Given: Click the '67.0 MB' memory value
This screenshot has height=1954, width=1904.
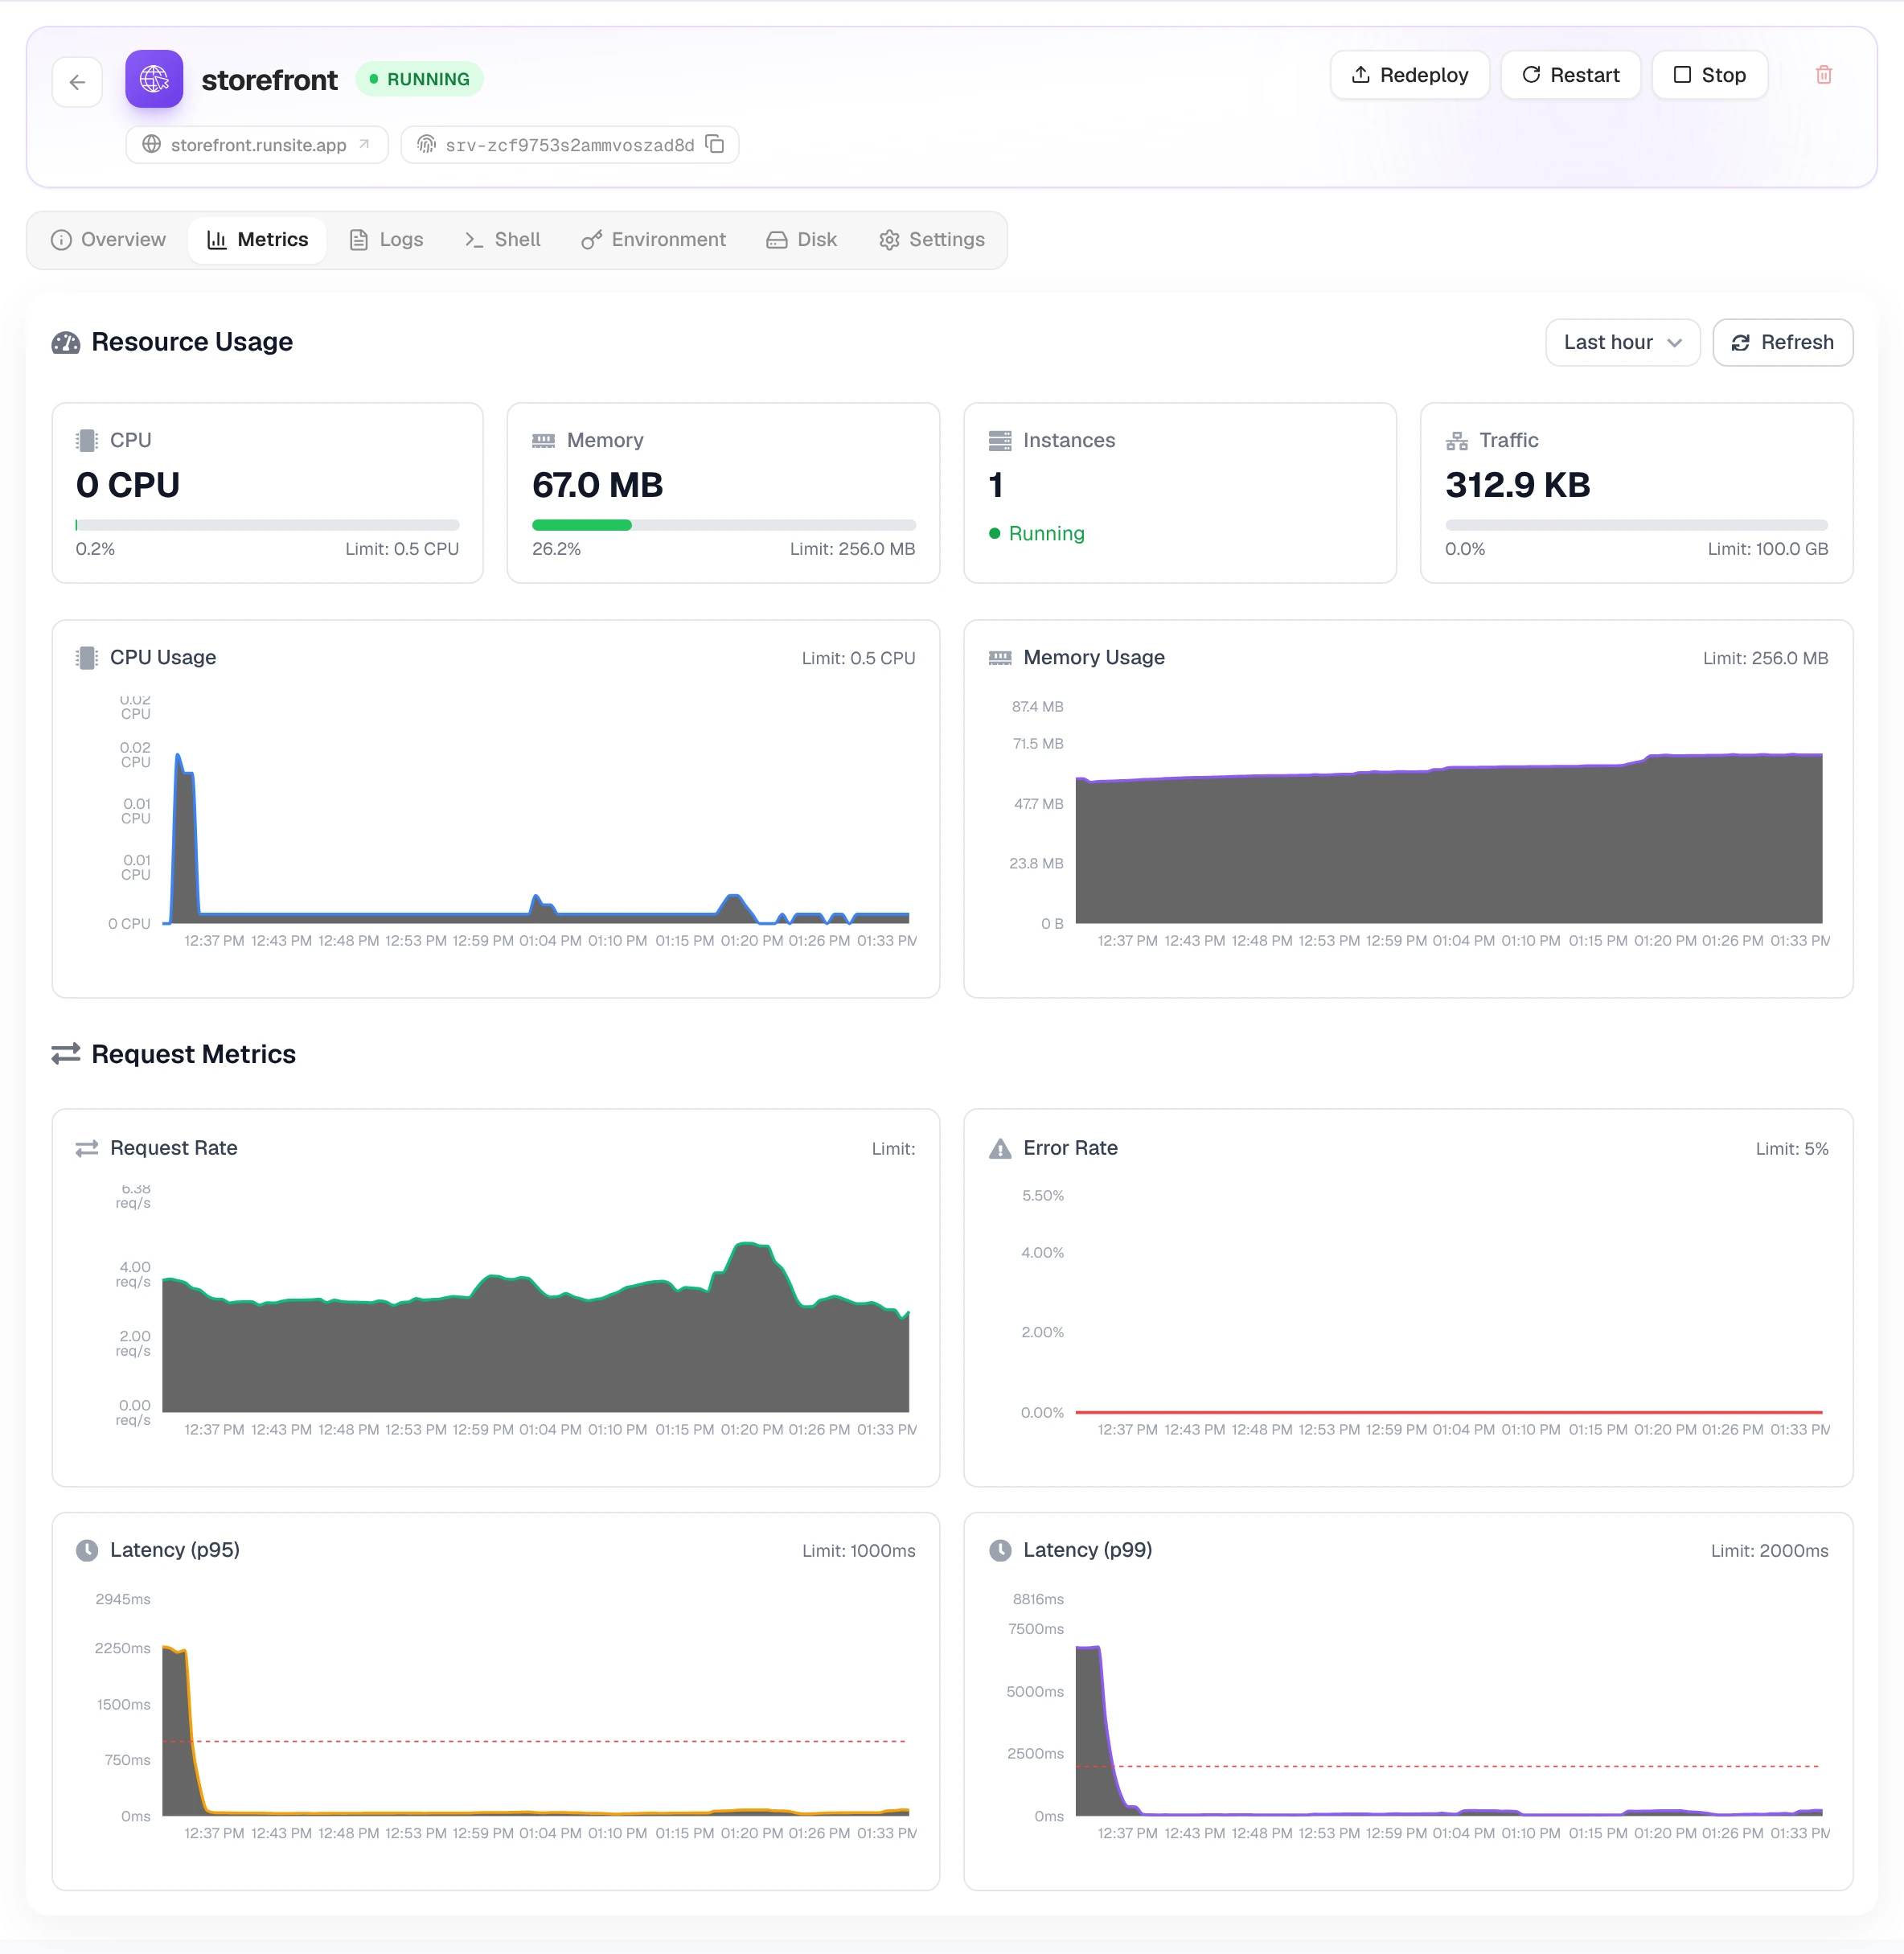Looking at the screenshot, I should coord(597,485).
